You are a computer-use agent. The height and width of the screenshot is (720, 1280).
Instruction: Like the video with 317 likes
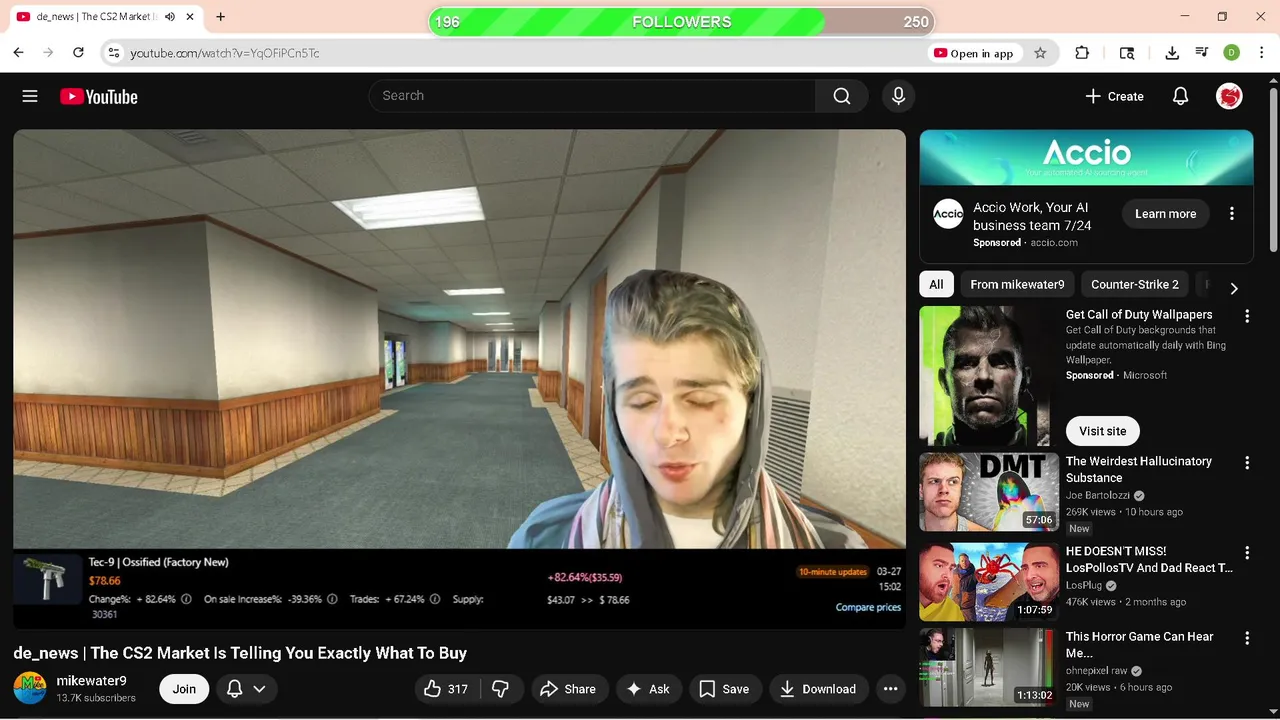click(447, 689)
